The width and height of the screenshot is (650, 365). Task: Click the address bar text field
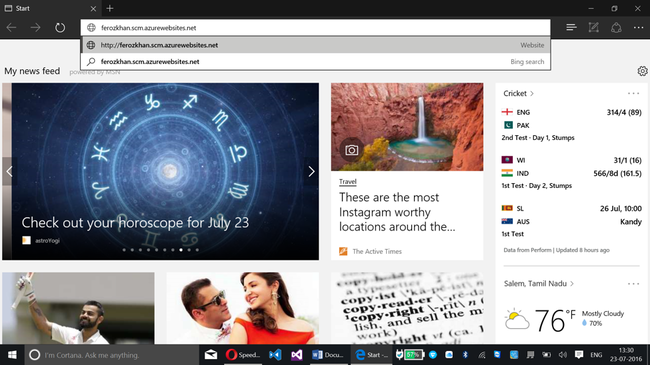tap(315, 28)
